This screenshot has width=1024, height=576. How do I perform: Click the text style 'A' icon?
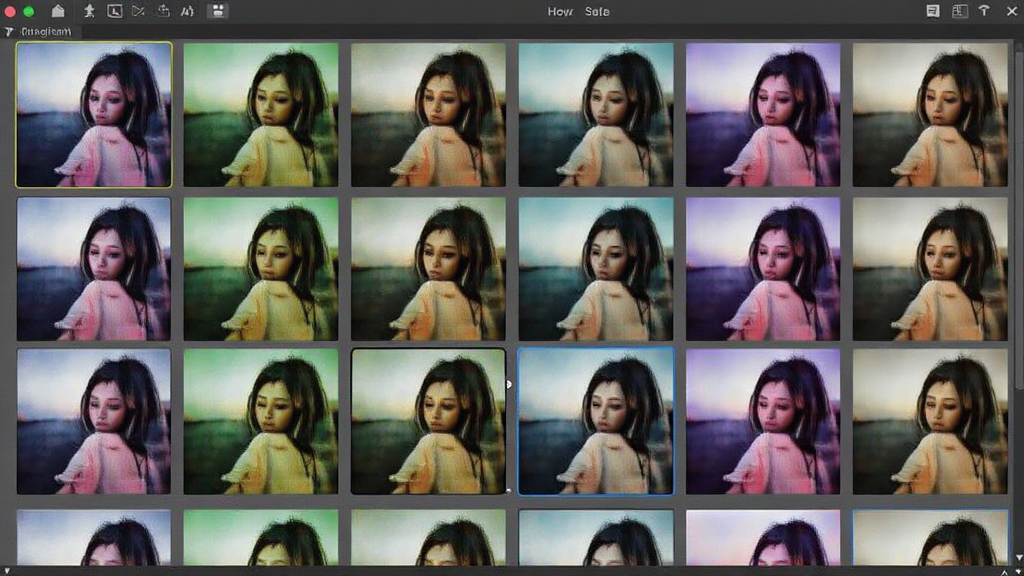click(x=187, y=11)
